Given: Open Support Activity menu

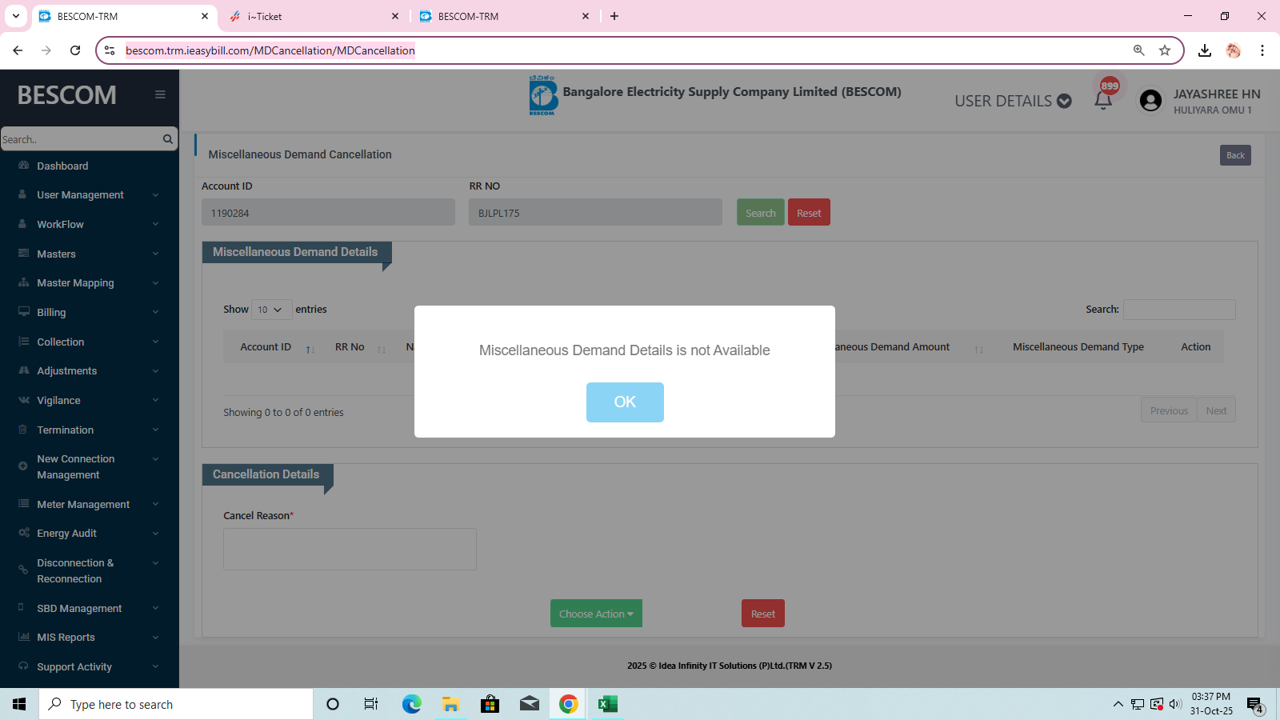Looking at the screenshot, I should [x=89, y=667].
